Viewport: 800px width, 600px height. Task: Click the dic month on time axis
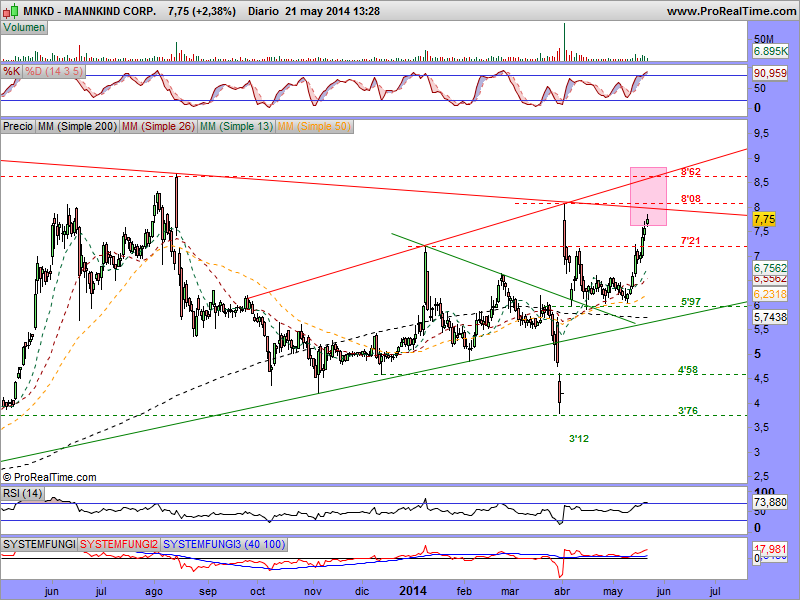pyautogui.click(x=362, y=591)
